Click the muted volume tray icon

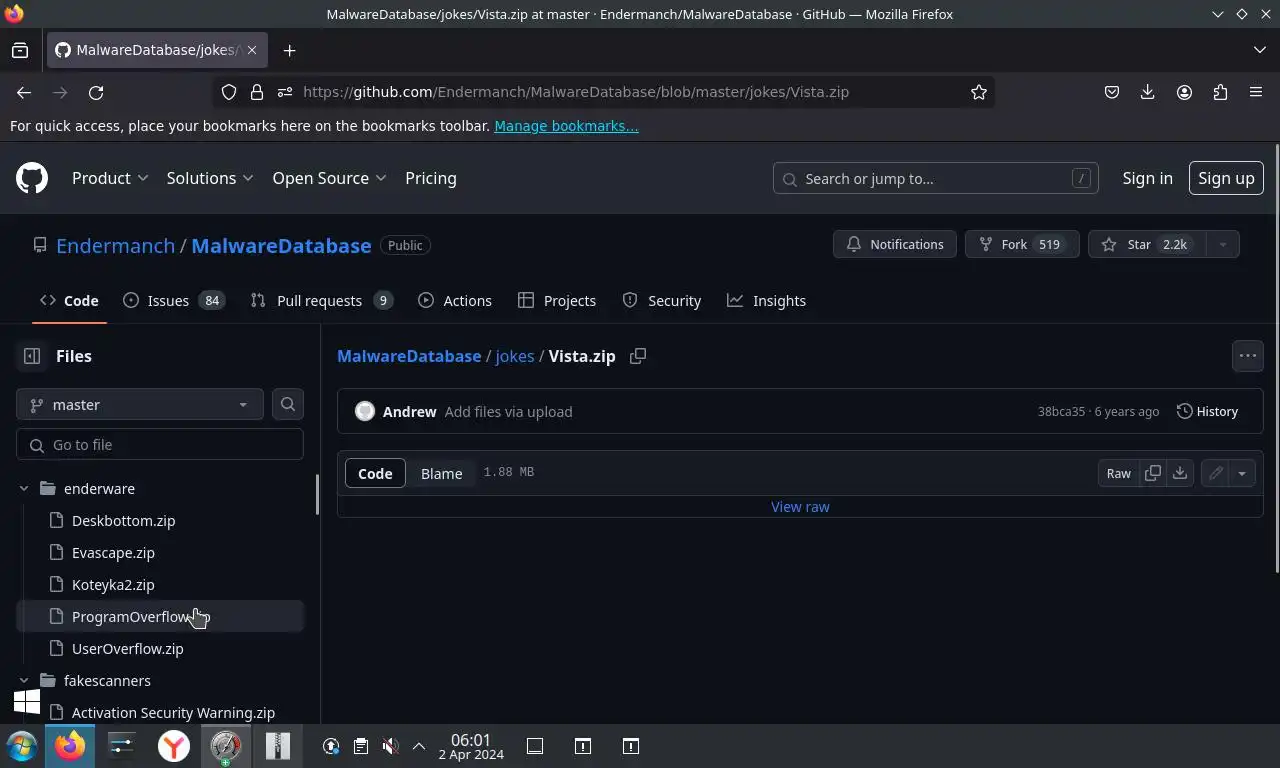[x=391, y=746]
